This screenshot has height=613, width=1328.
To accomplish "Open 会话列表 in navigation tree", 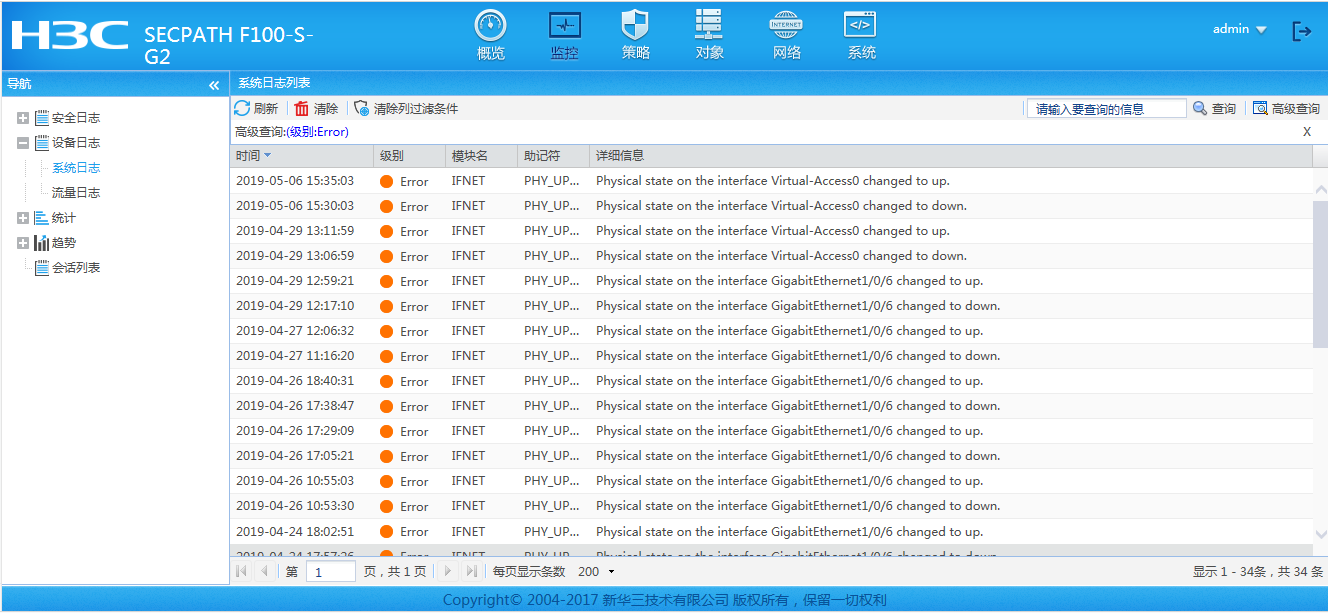I will pos(76,268).
